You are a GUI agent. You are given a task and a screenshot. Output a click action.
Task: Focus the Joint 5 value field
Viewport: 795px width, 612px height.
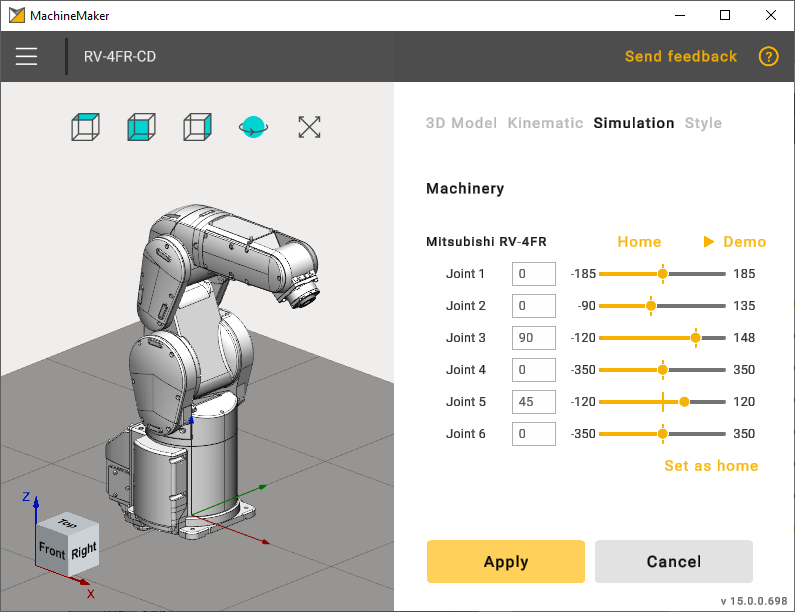[534, 402]
